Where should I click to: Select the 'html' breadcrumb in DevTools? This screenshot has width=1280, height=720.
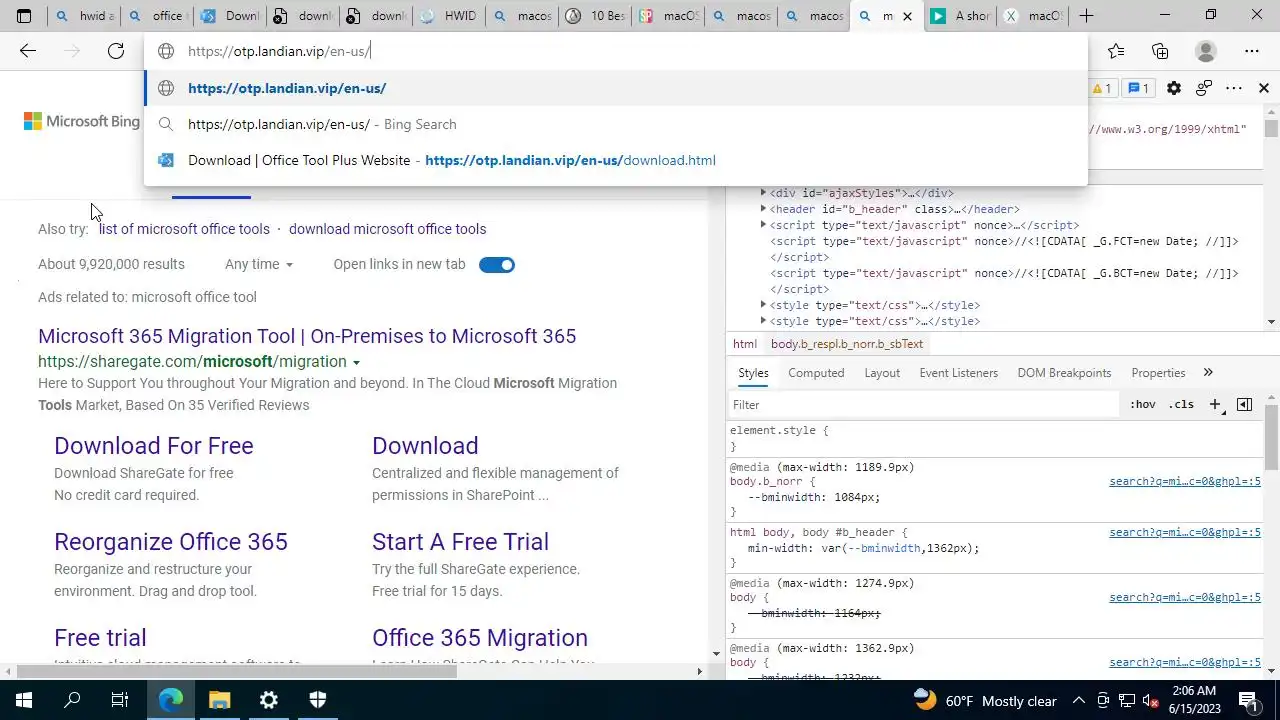click(x=745, y=344)
